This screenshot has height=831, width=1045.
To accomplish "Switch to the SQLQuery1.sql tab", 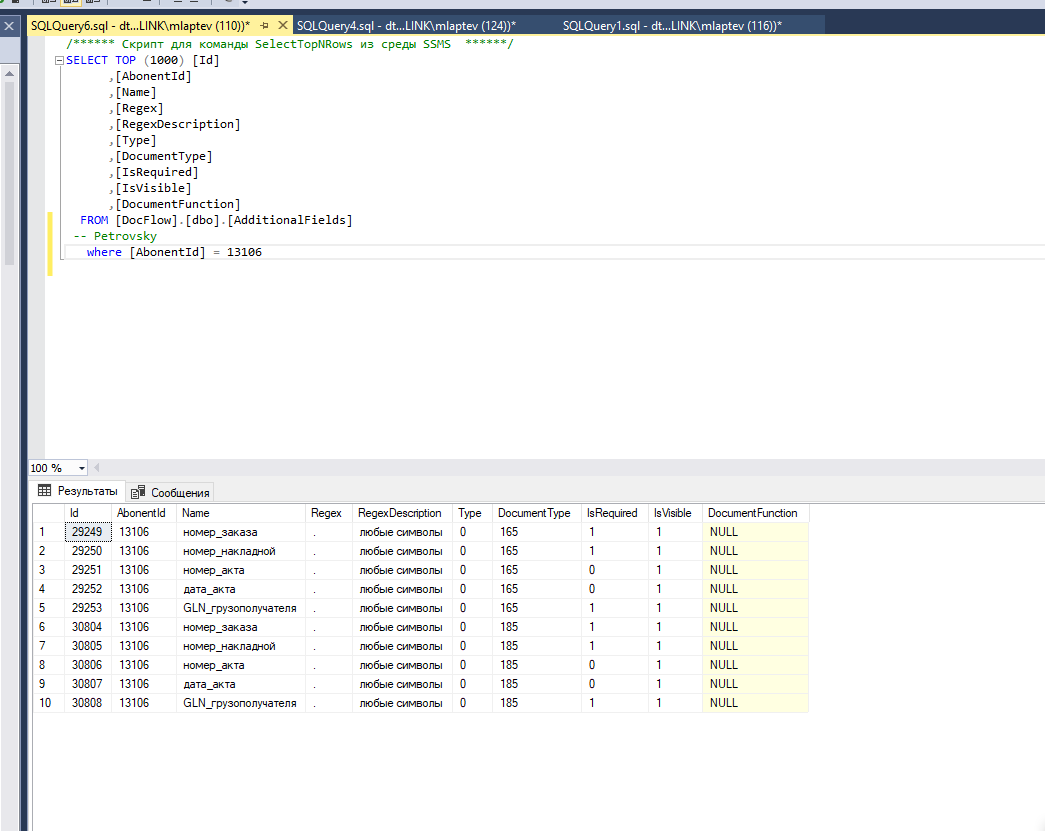I will point(672,25).
